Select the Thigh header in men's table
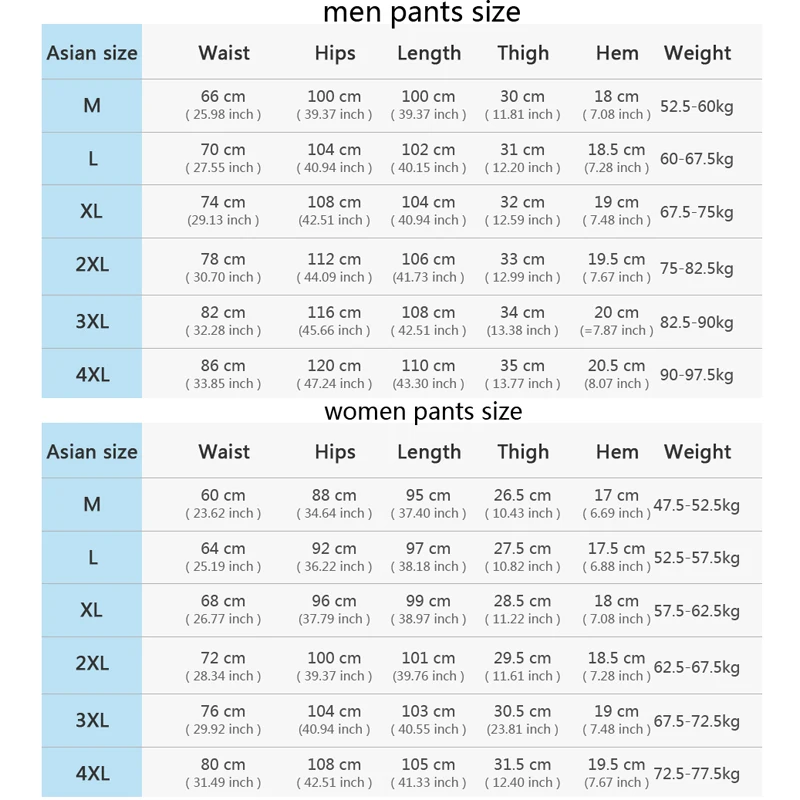The image size is (800, 800). click(523, 53)
